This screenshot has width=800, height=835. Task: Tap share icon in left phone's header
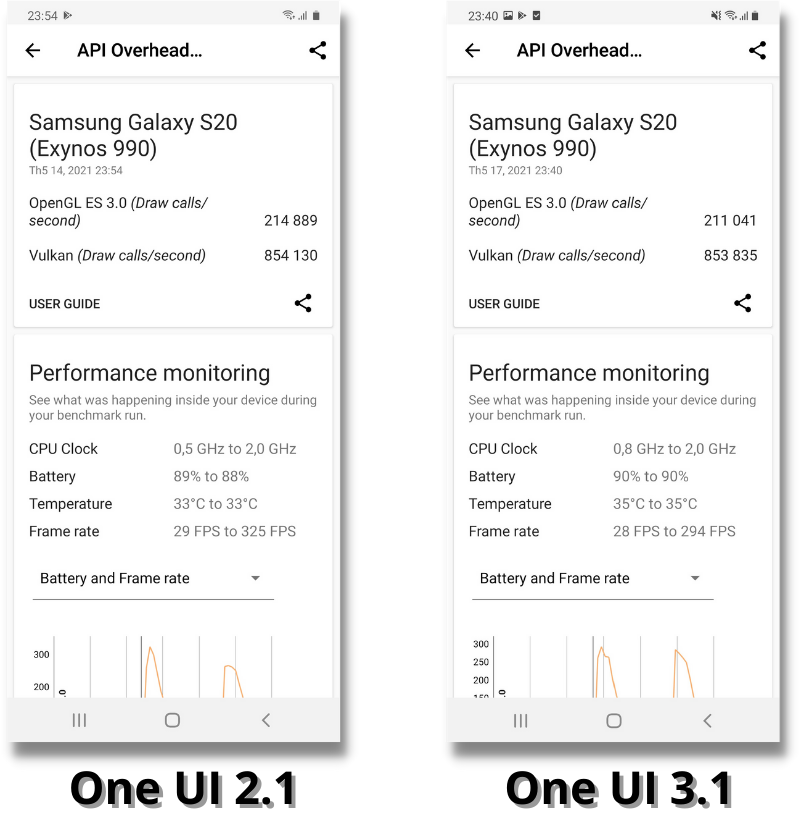[x=318, y=50]
